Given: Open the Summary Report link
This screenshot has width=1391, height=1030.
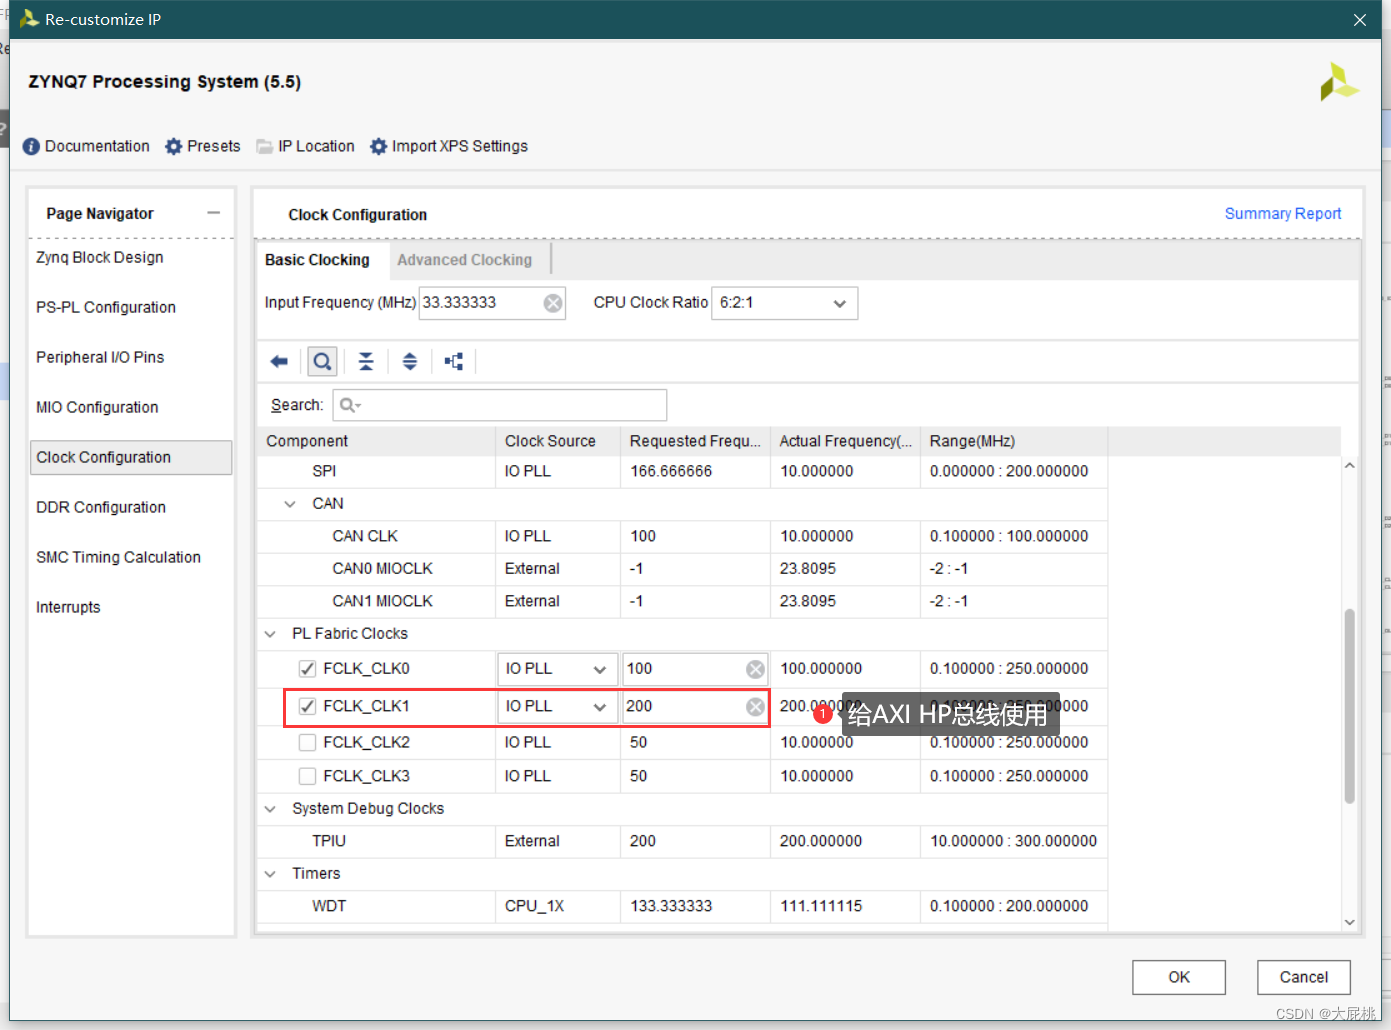Looking at the screenshot, I should pos(1283,214).
